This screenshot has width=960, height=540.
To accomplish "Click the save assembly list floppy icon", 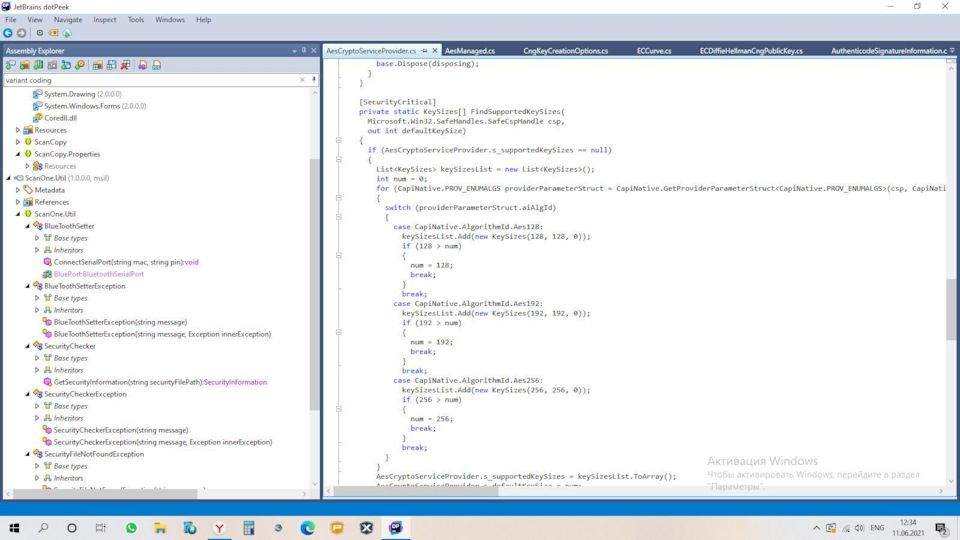I will [111, 65].
